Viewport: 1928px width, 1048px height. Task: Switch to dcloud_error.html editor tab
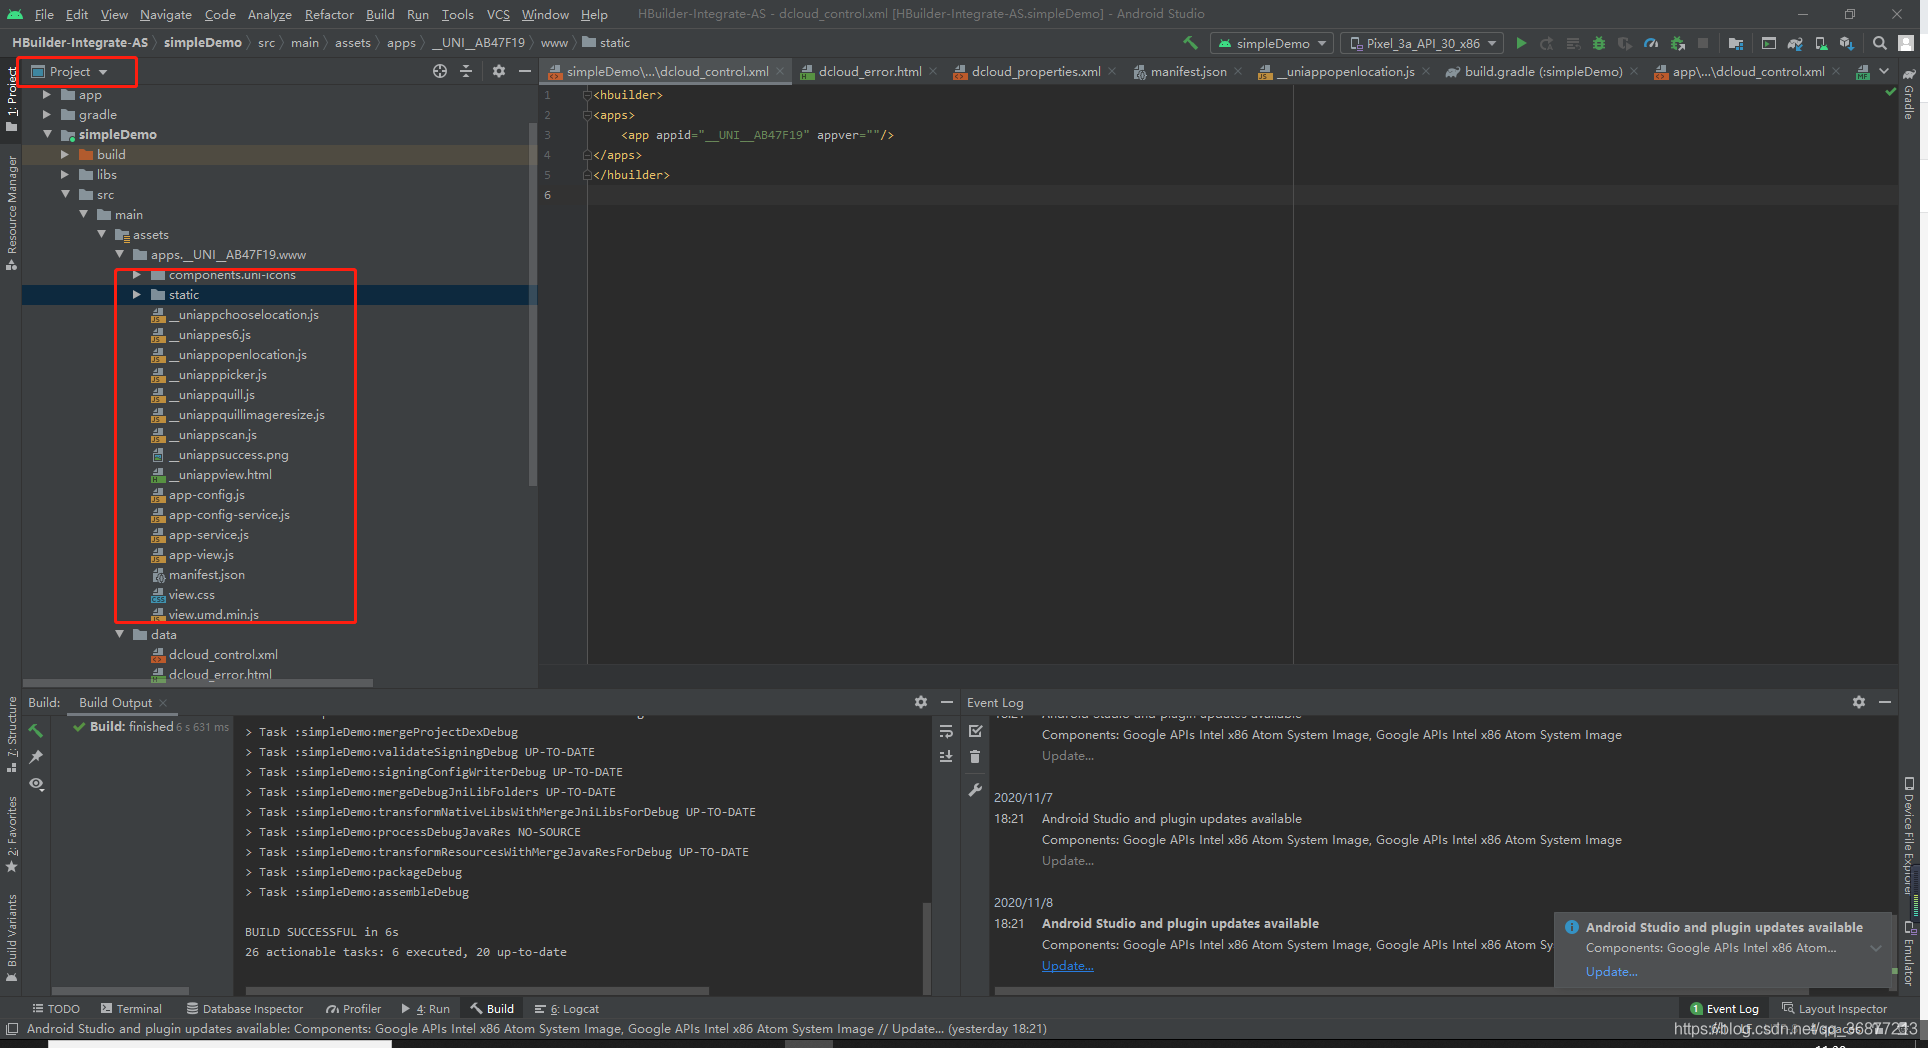coord(870,72)
